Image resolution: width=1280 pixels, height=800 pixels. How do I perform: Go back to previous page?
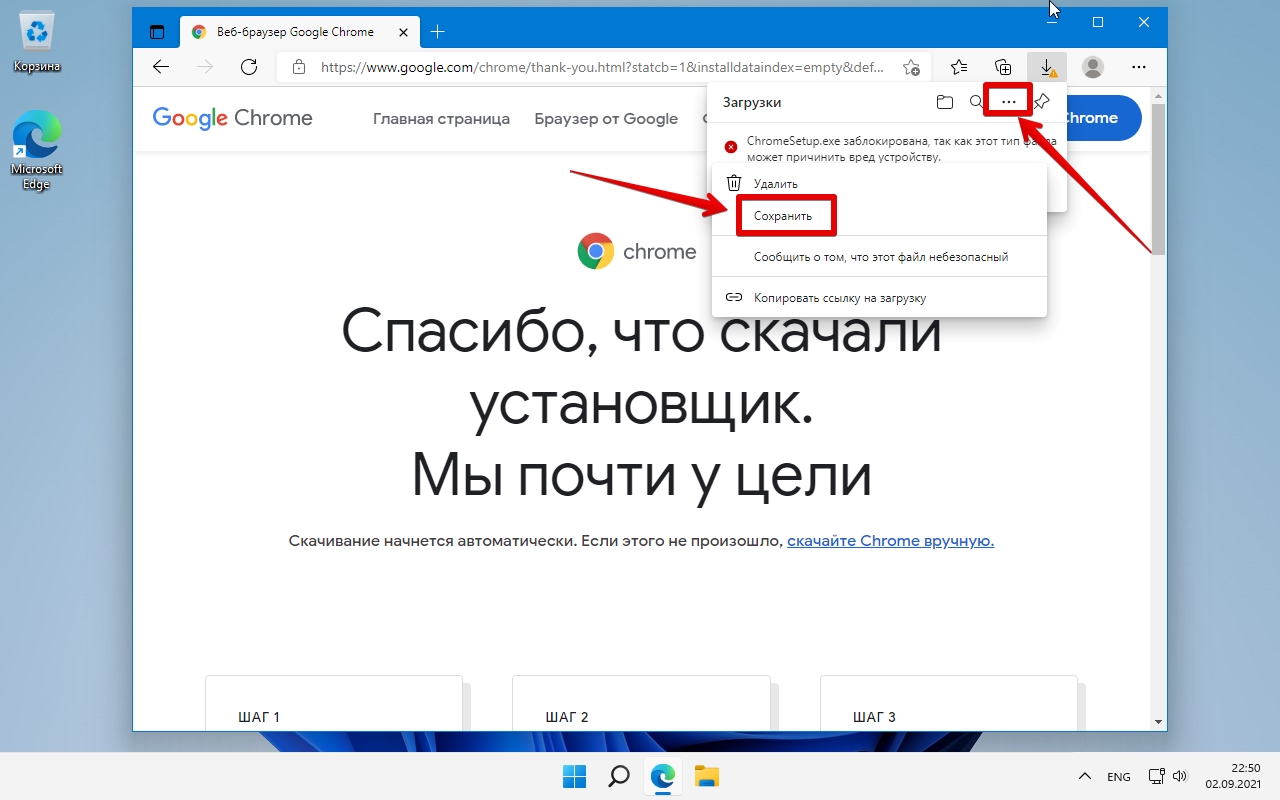tap(161, 67)
